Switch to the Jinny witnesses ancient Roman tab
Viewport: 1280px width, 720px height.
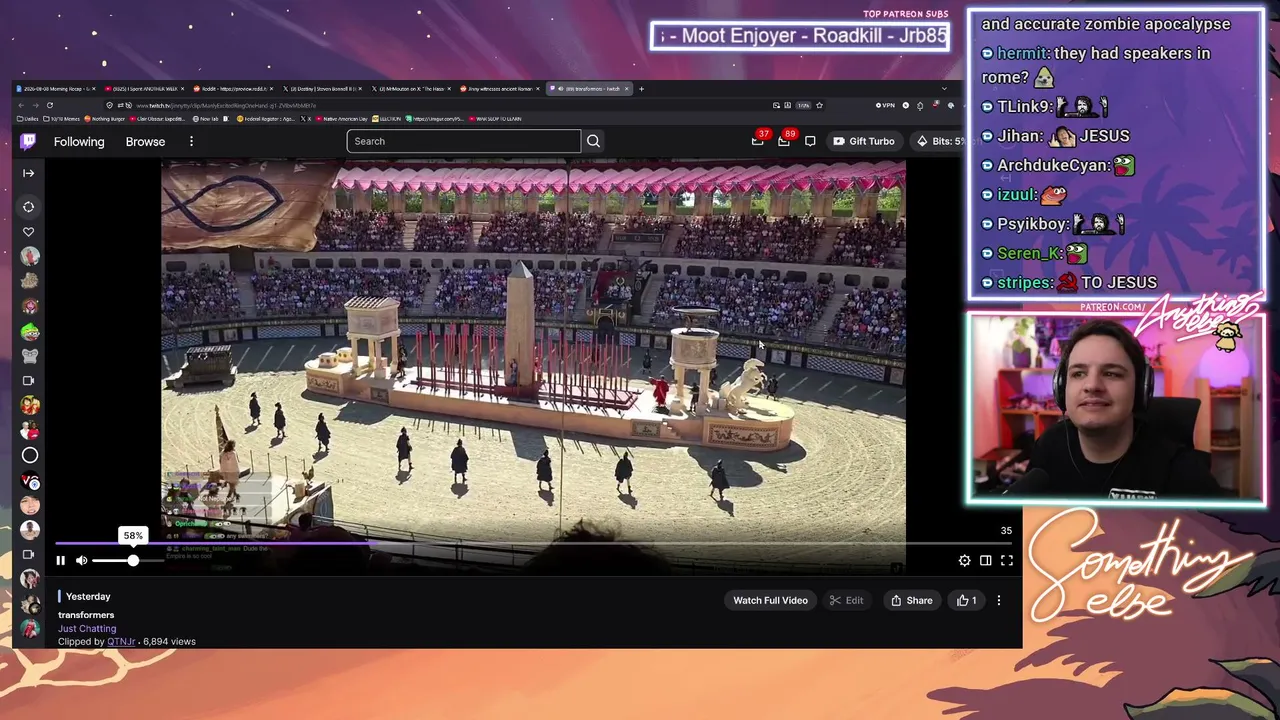[500, 89]
